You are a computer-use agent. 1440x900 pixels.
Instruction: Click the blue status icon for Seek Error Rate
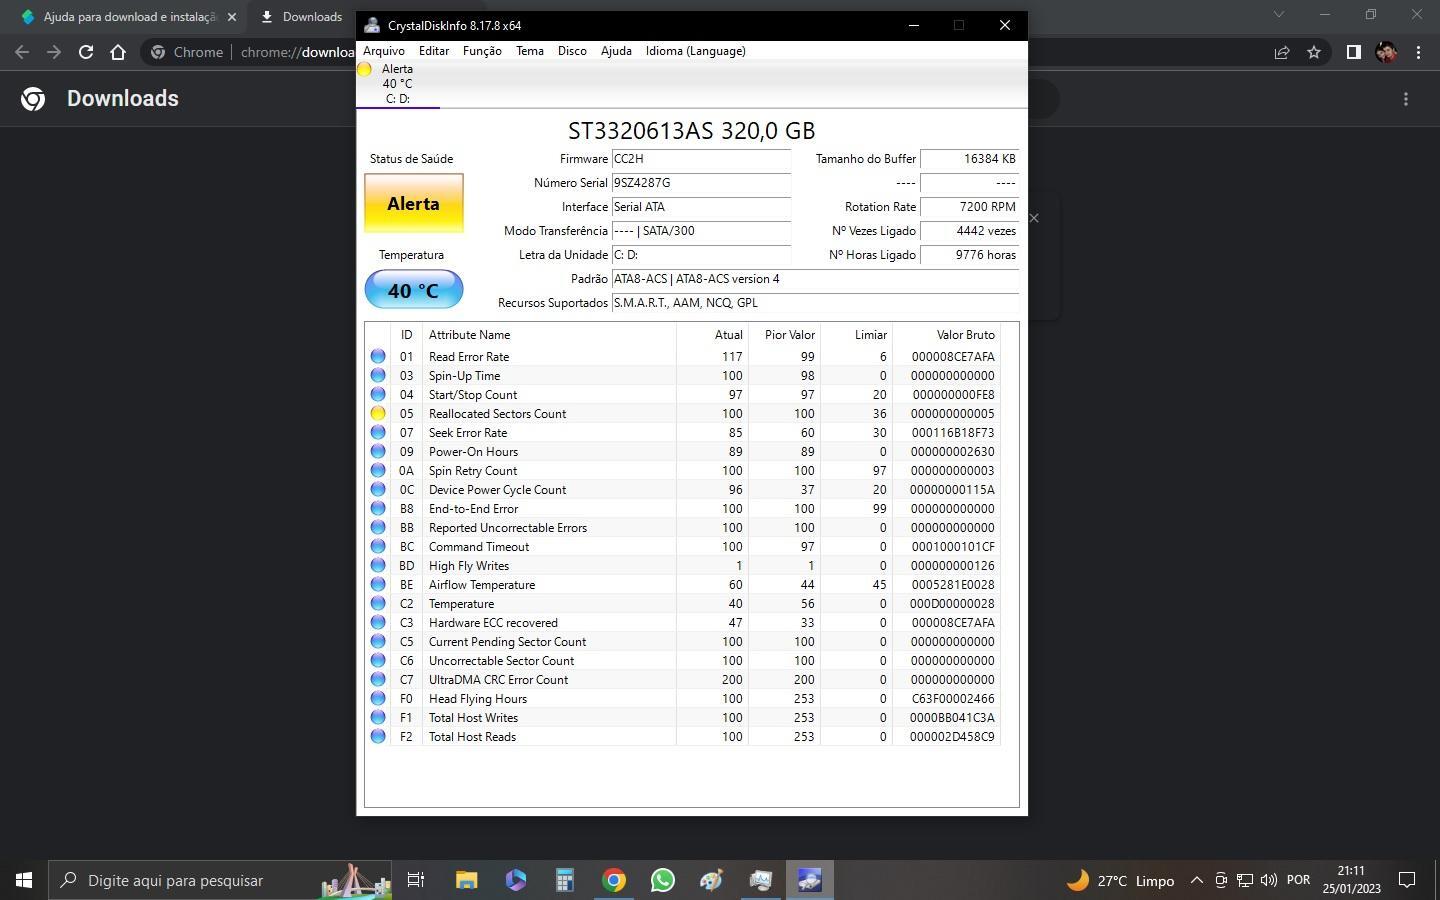pyautogui.click(x=378, y=433)
